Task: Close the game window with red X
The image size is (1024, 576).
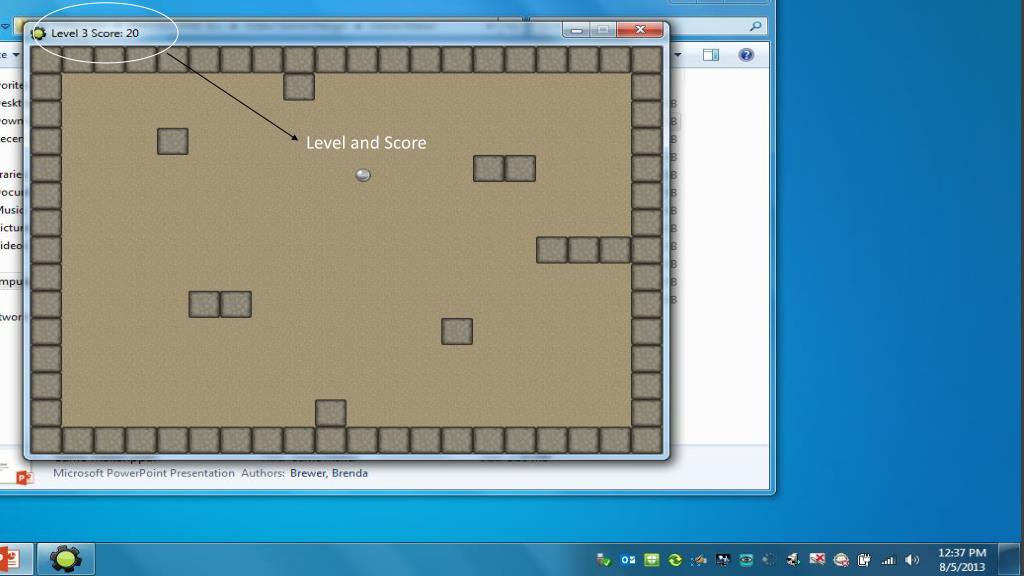Action: (x=640, y=30)
